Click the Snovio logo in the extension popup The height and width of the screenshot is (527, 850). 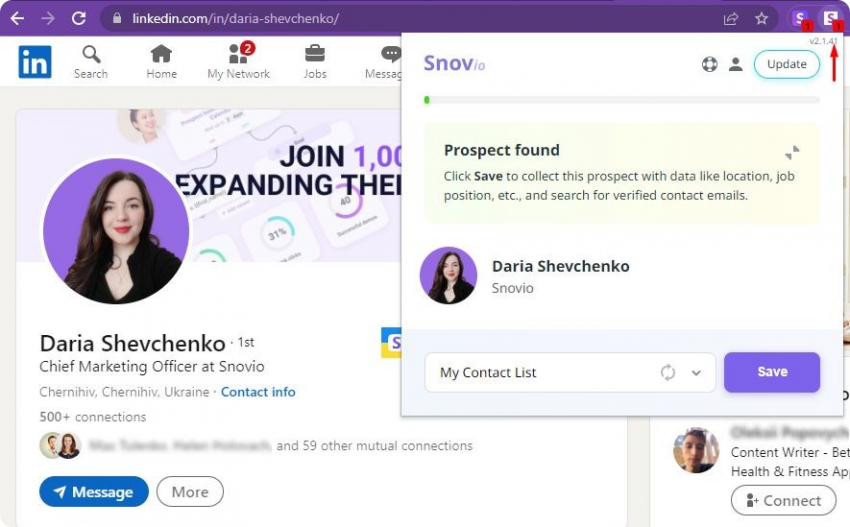click(x=454, y=63)
